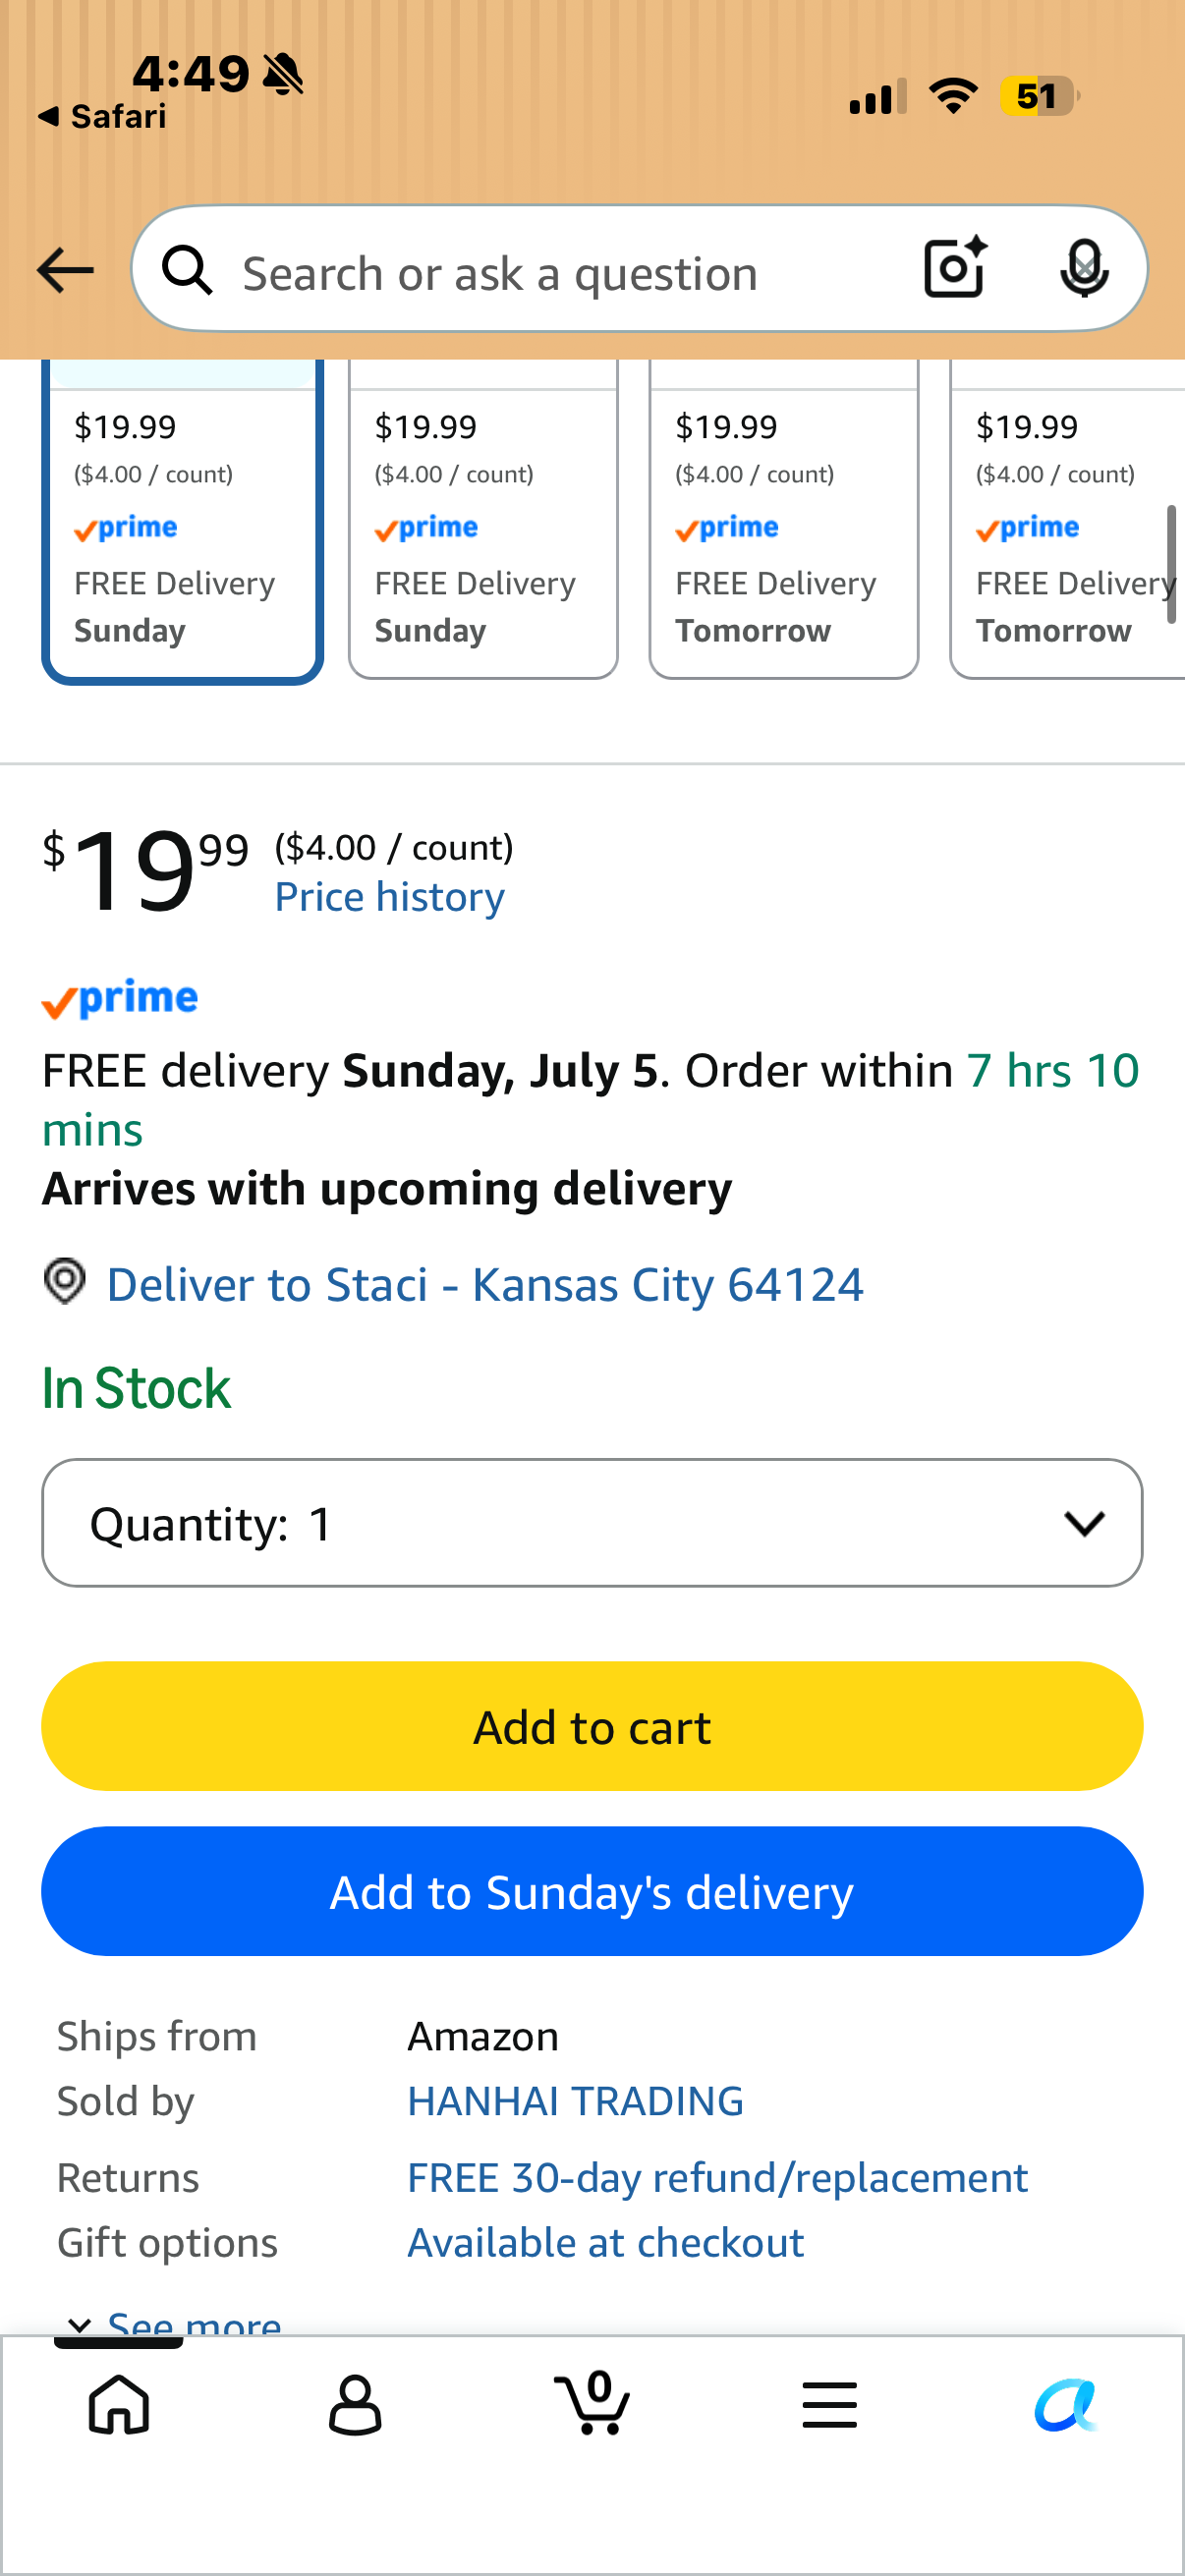
Task: Return to Safari from status bar
Action: coord(102,117)
